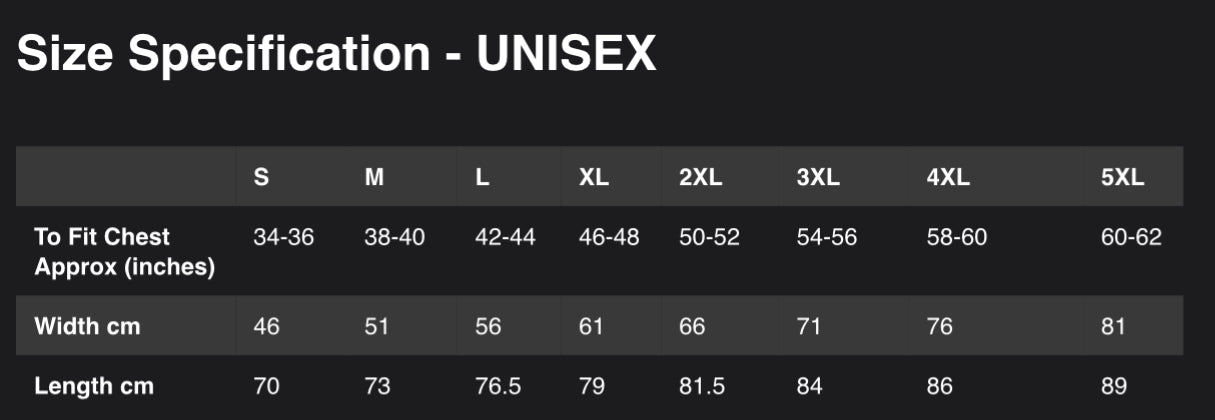1215x420 pixels.
Task: Click the width value 66 for 2XL
Action: (692, 326)
